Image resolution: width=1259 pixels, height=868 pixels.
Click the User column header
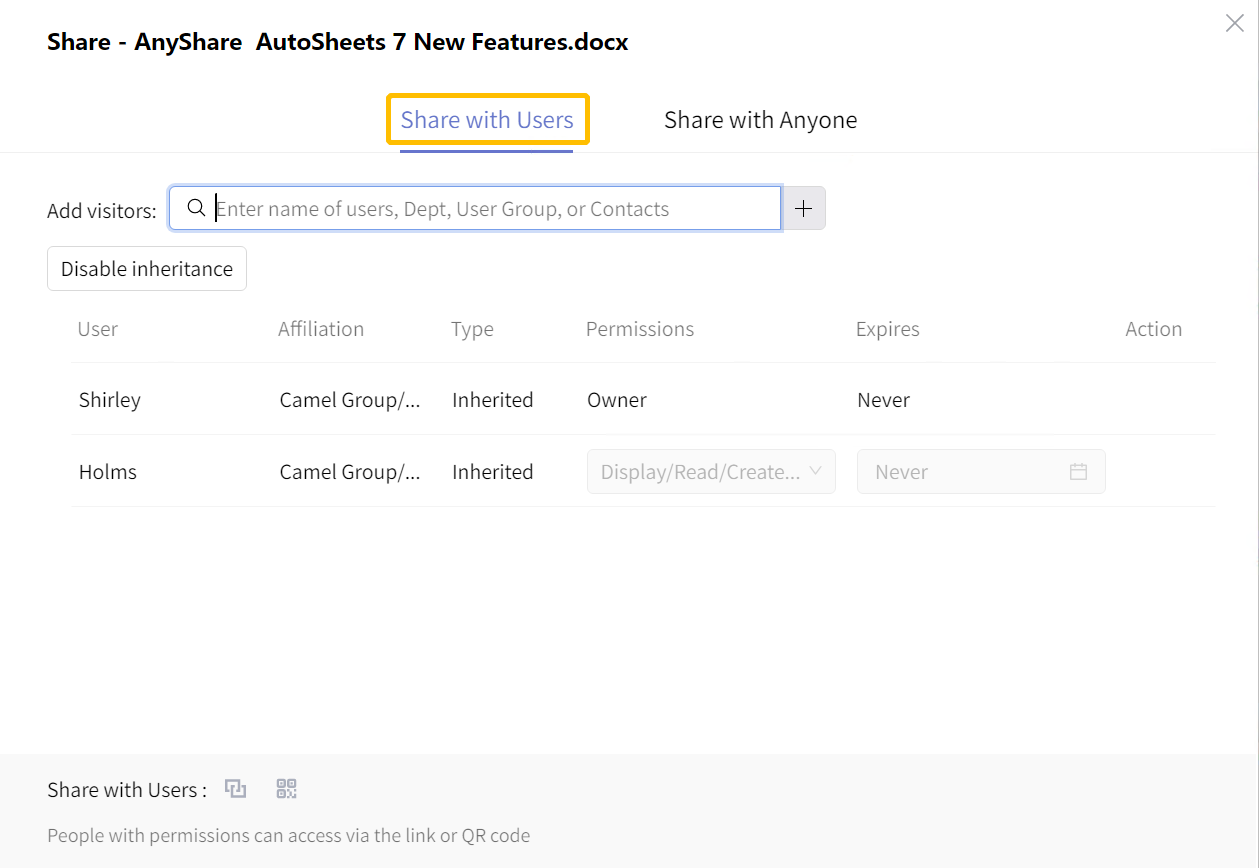click(x=98, y=329)
